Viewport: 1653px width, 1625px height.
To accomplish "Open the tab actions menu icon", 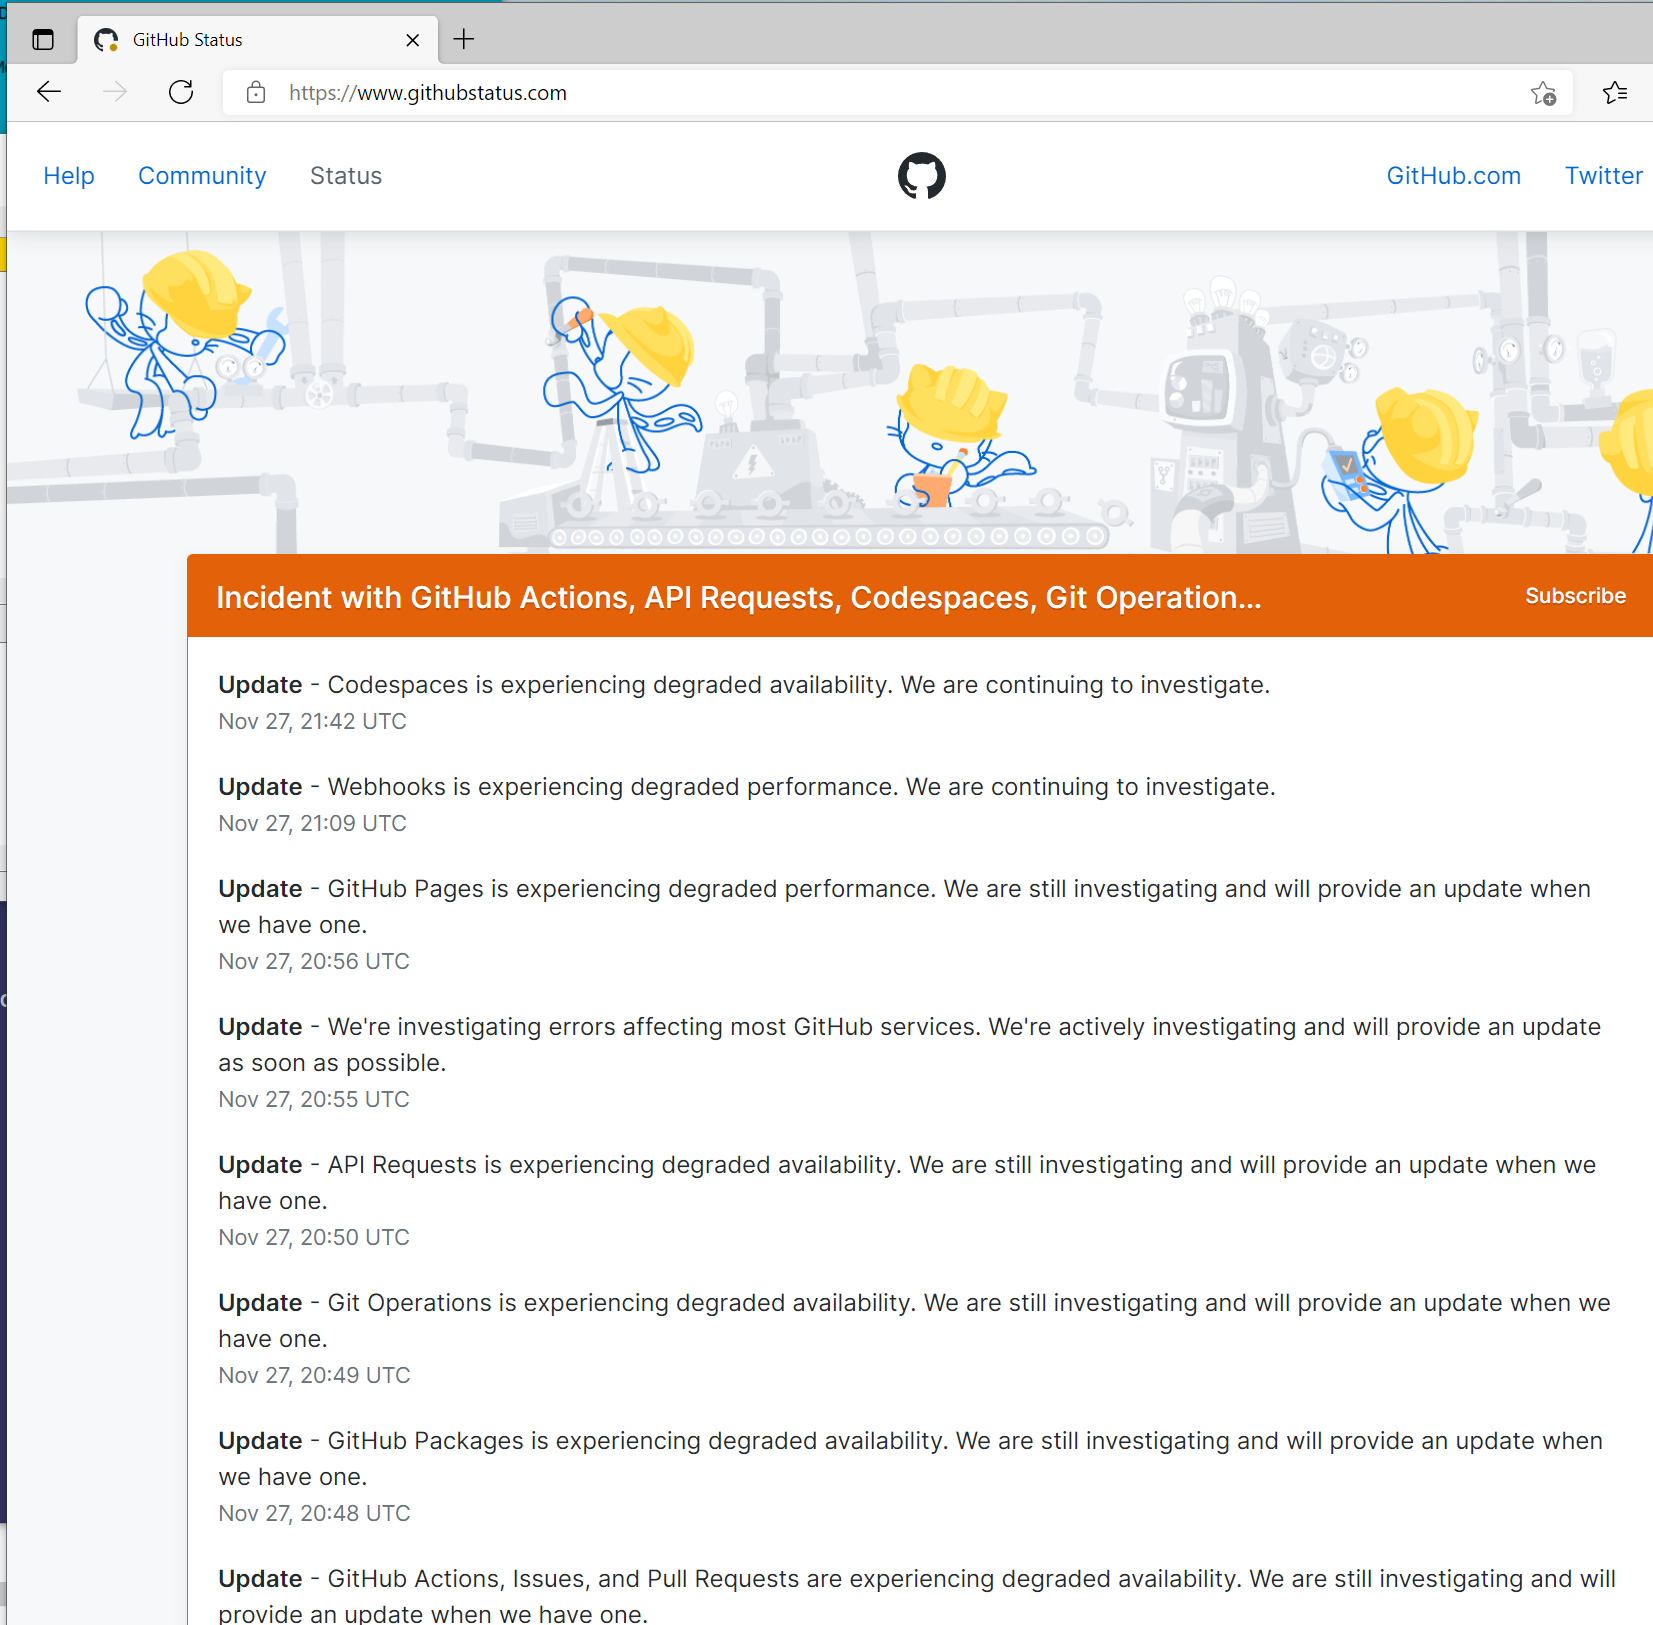I will [x=43, y=40].
